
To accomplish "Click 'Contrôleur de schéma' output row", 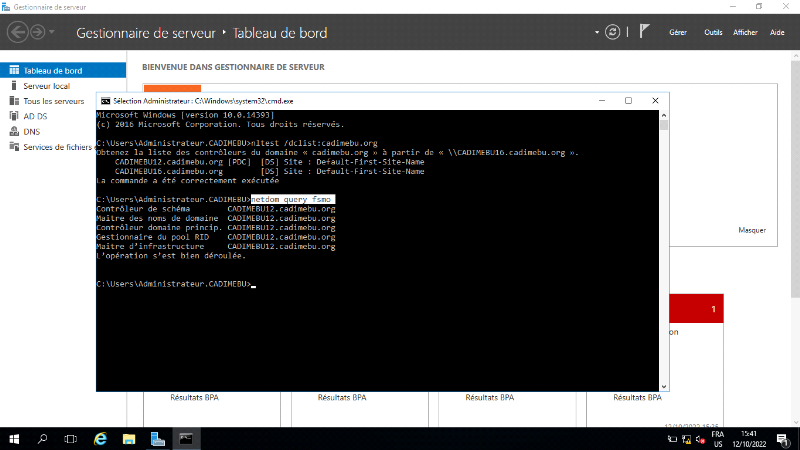I will [216, 209].
